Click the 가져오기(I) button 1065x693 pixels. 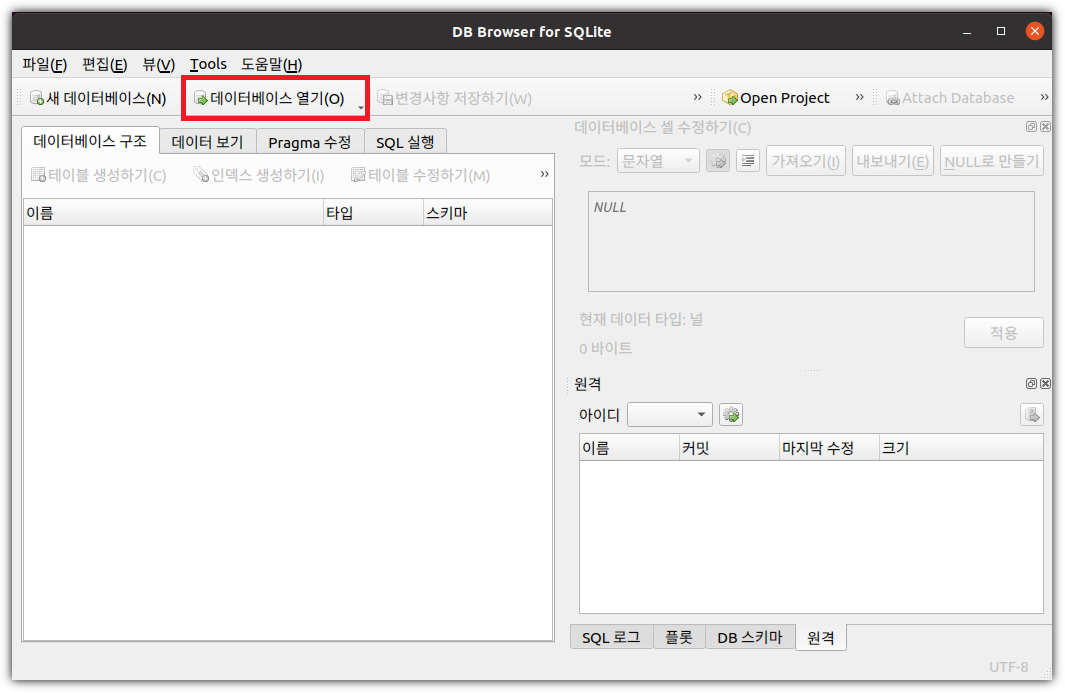pos(806,161)
